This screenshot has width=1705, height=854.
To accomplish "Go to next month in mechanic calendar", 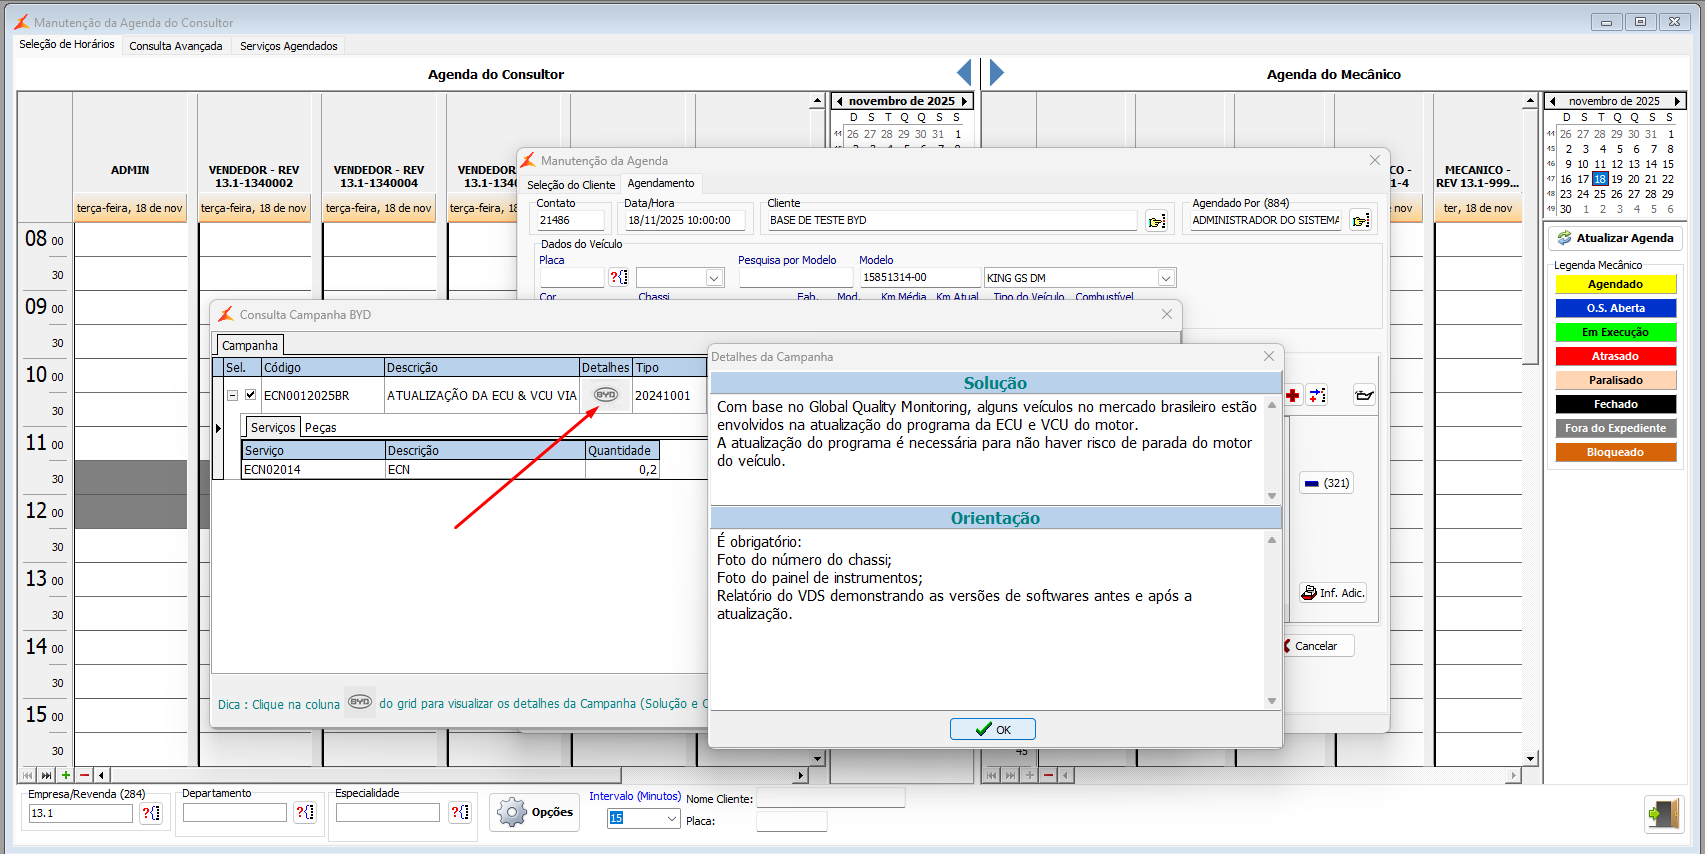I will (x=1677, y=101).
